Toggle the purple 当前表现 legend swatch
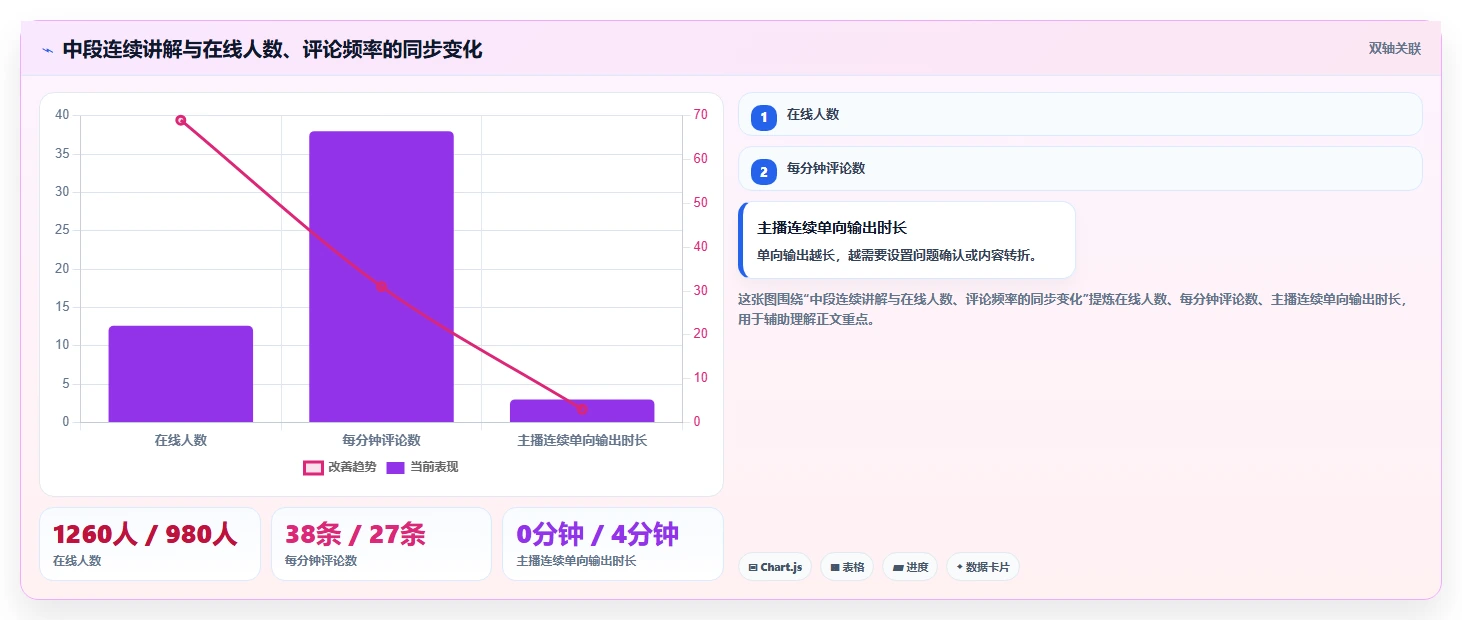Image resolution: width=1462 pixels, height=620 pixels. pos(395,467)
